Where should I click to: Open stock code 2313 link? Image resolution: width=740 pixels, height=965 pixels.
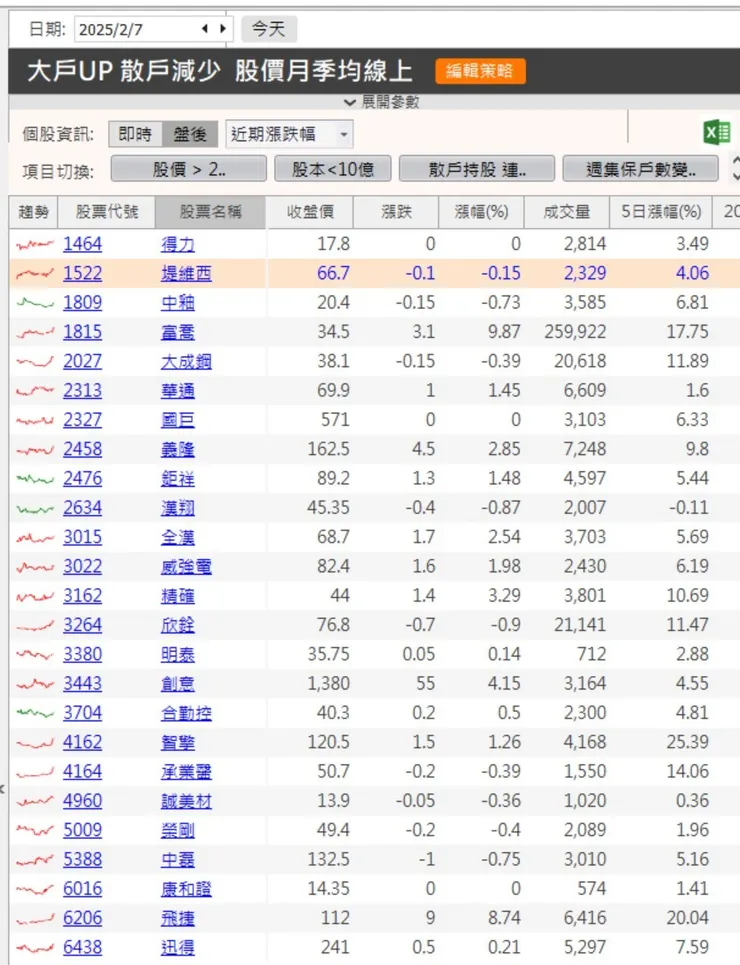(x=82, y=391)
